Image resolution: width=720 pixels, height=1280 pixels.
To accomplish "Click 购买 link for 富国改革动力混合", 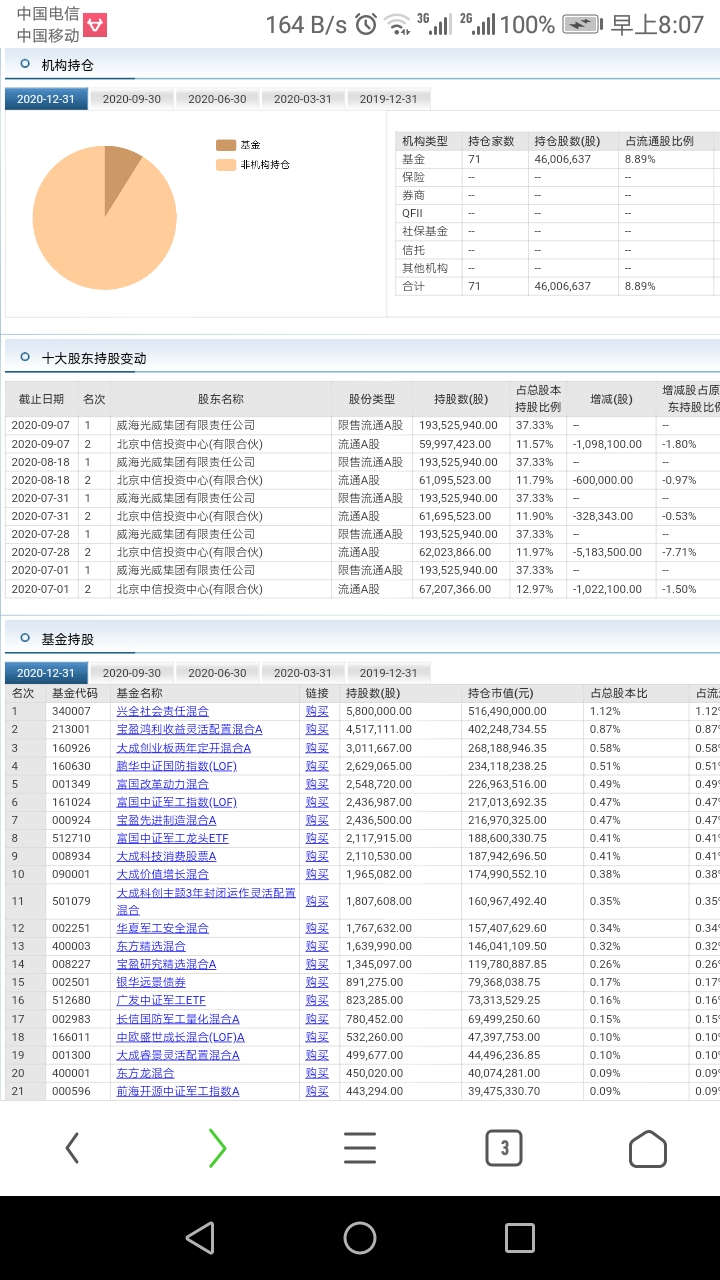I will click(x=317, y=784).
